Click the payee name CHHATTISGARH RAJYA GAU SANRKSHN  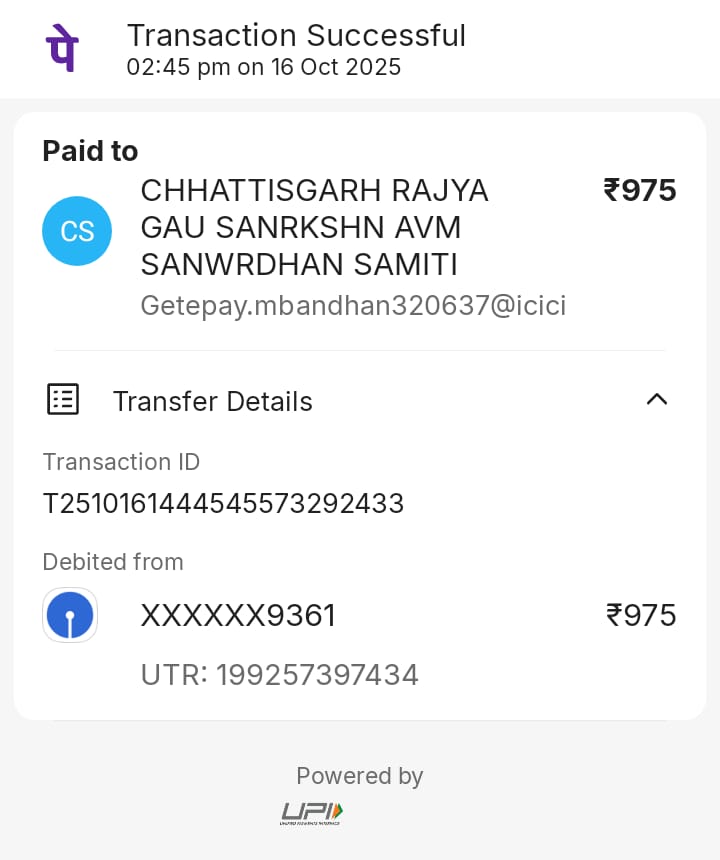coord(314,227)
